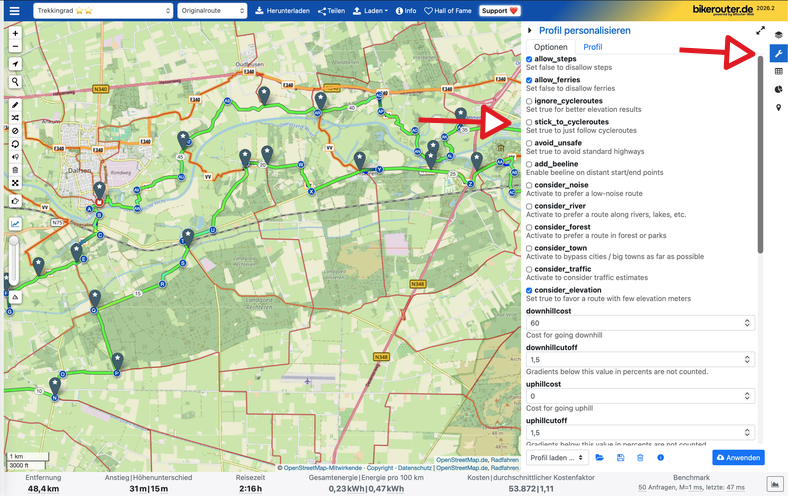
Task: Click the Anwenden button
Action: tap(738, 457)
